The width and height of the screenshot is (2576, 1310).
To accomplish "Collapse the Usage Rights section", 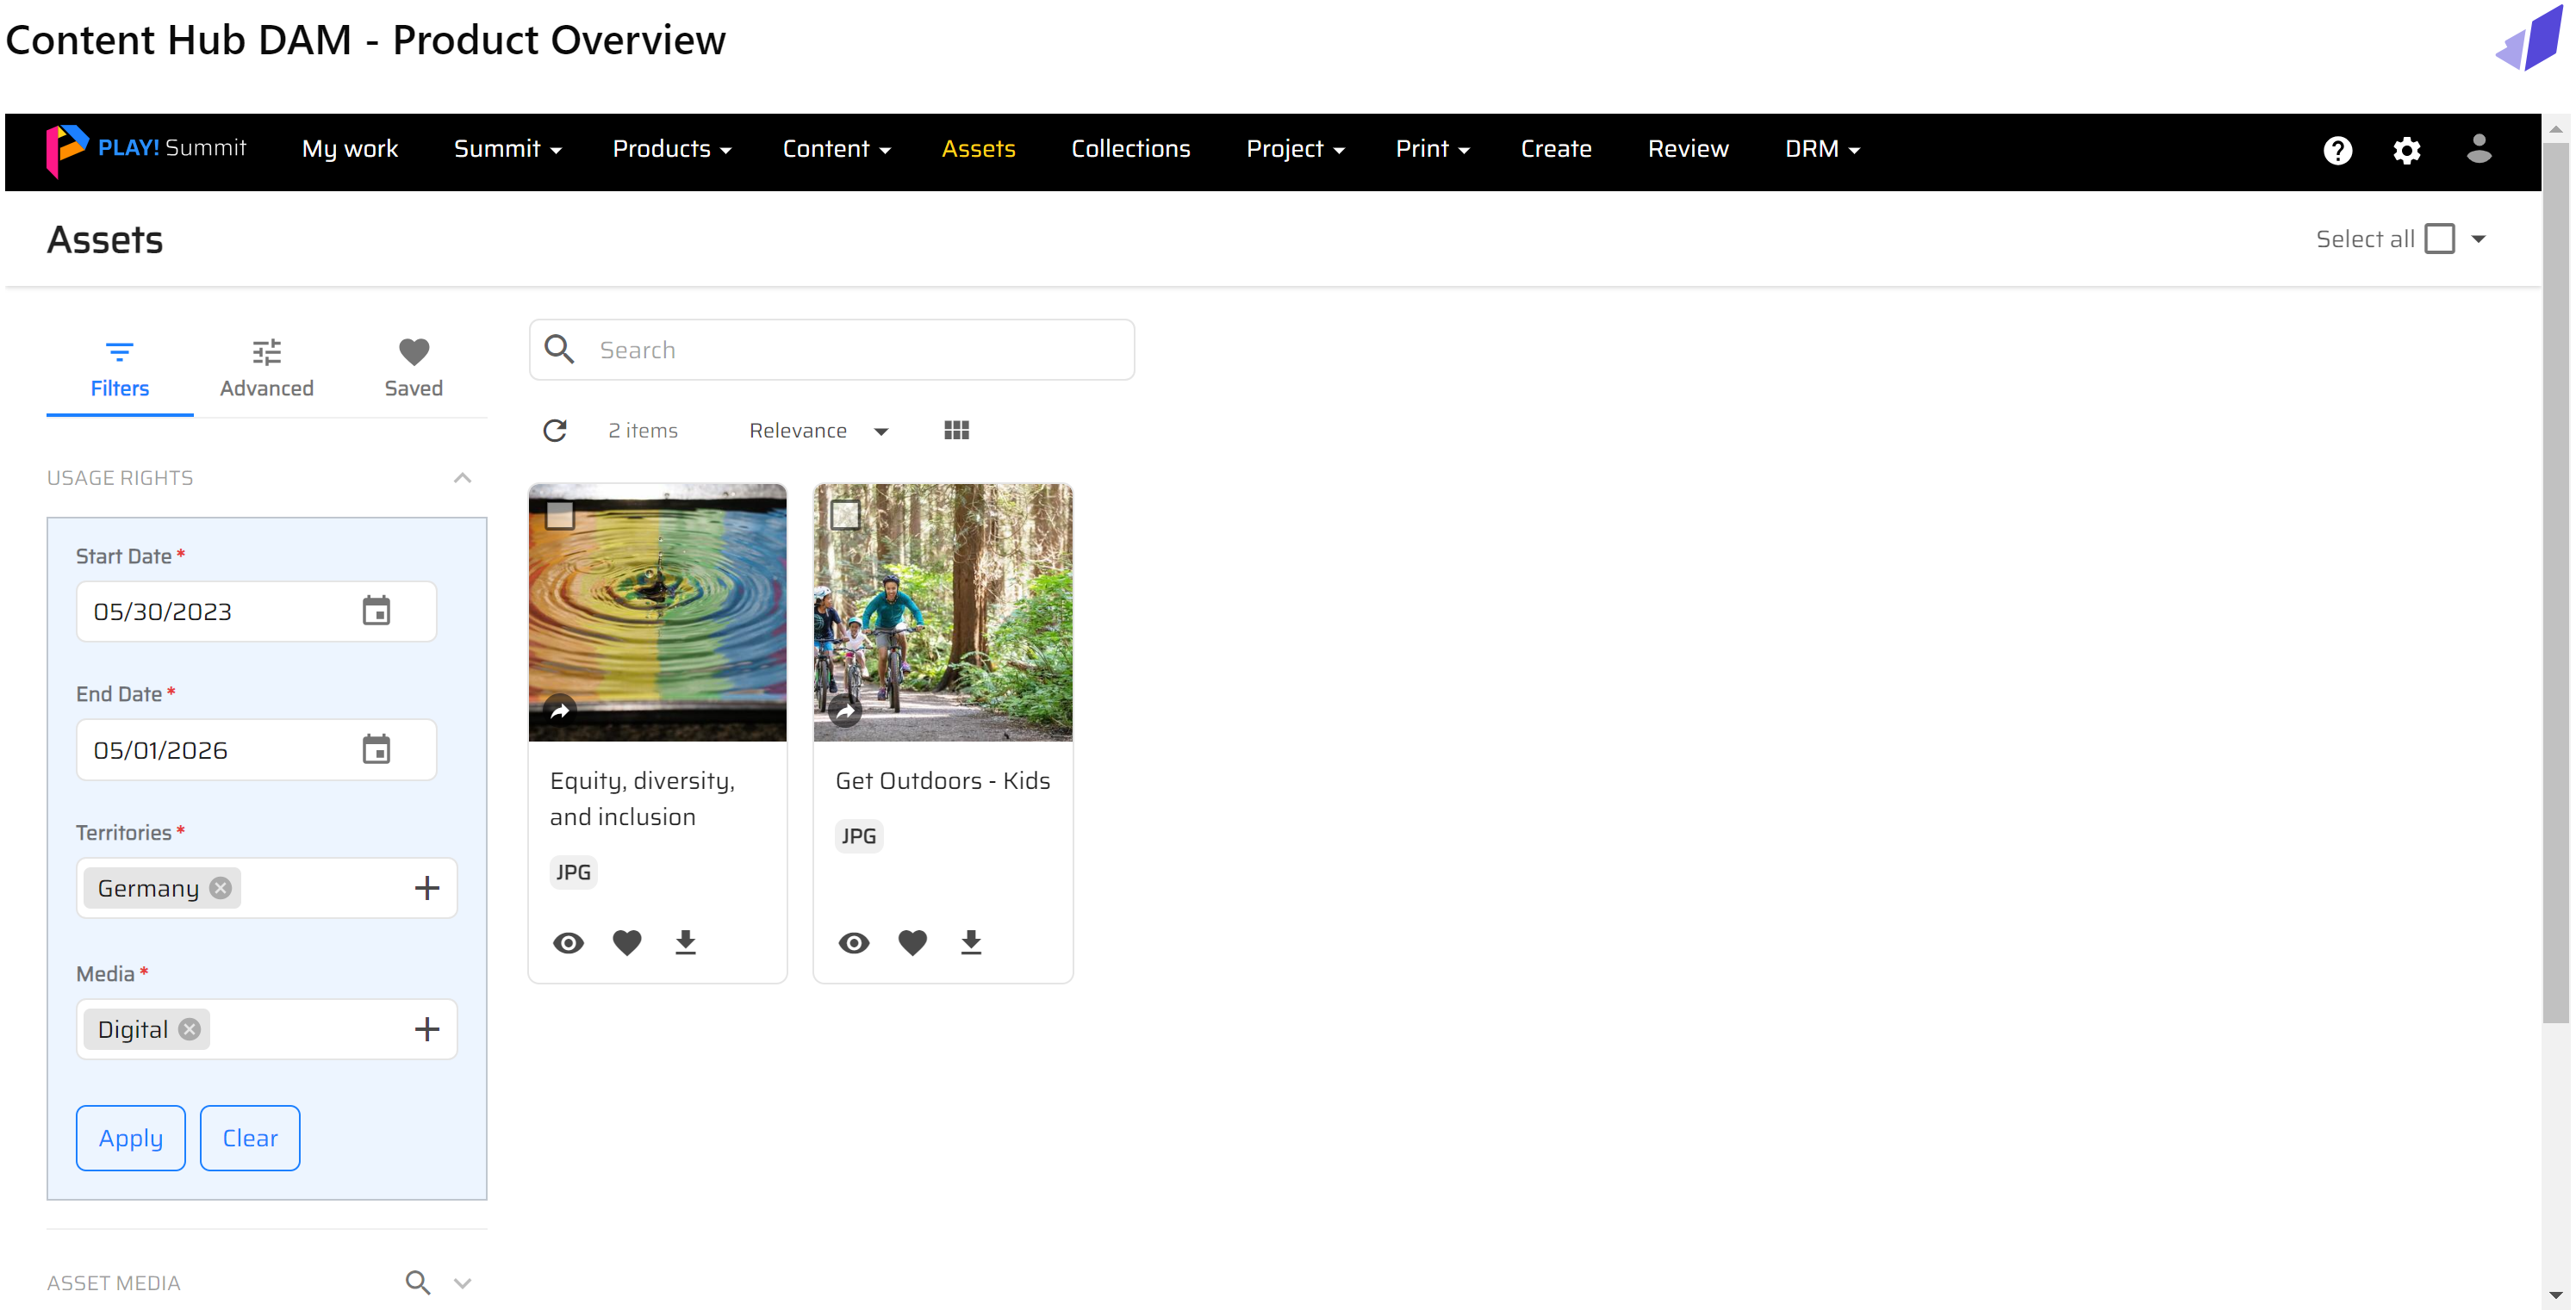I will (x=462, y=478).
